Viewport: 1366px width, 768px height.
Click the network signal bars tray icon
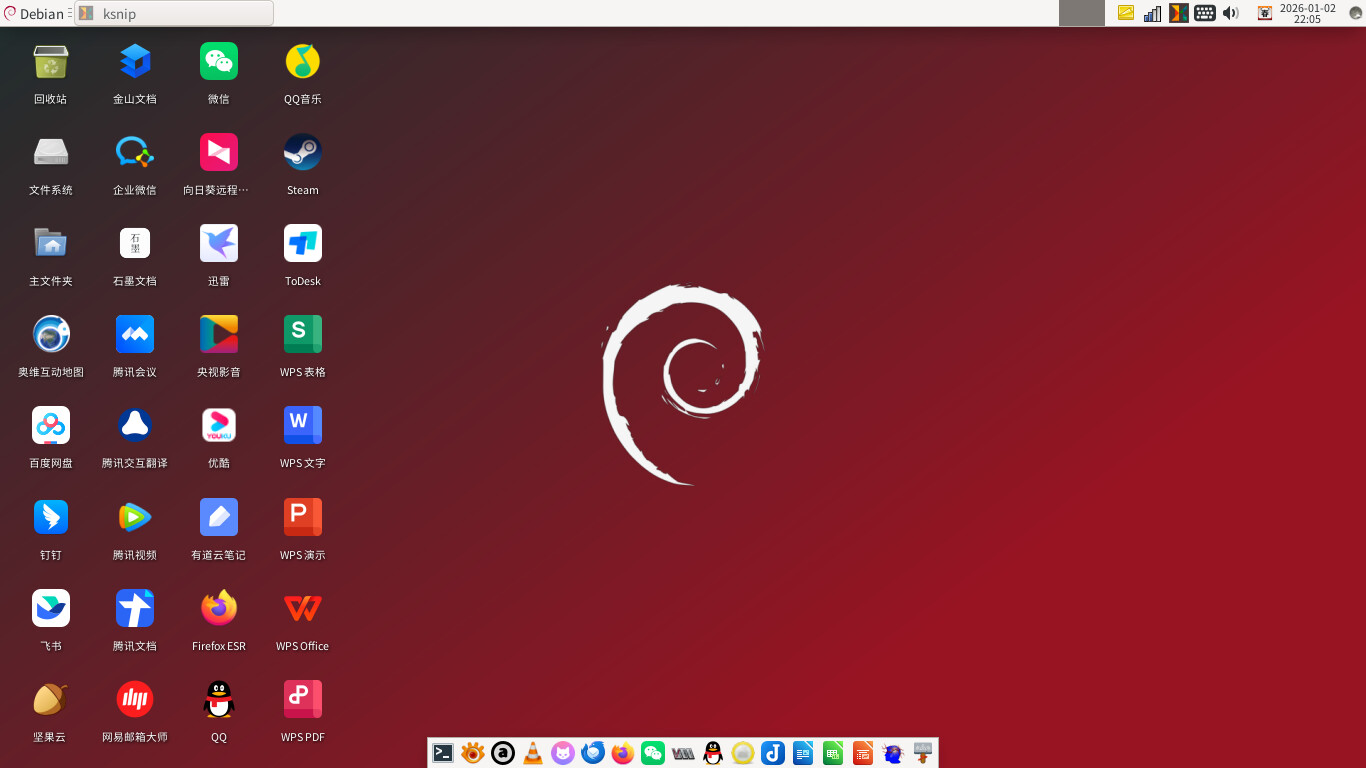[1153, 13]
